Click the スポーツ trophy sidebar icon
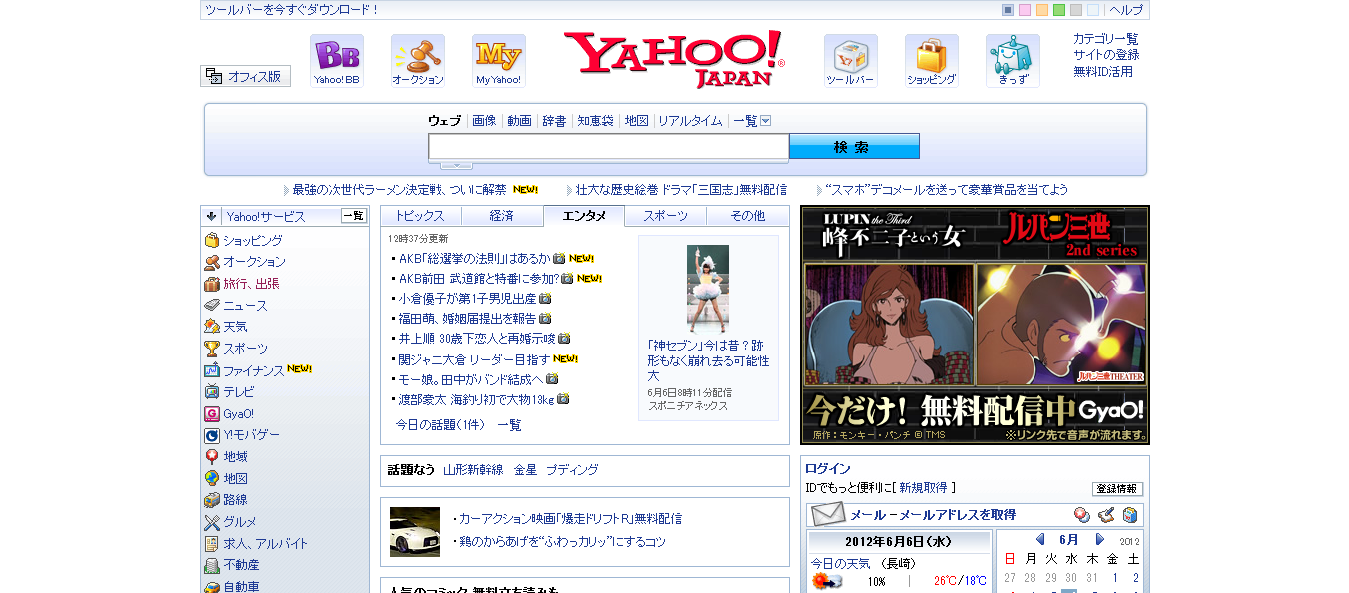1349x593 pixels. pos(212,349)
